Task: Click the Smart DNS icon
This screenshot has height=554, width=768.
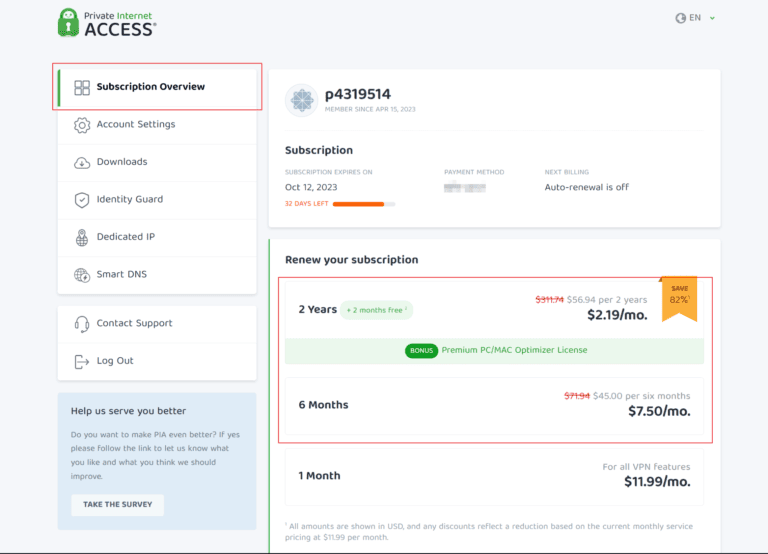Action: tap(82, 275)
